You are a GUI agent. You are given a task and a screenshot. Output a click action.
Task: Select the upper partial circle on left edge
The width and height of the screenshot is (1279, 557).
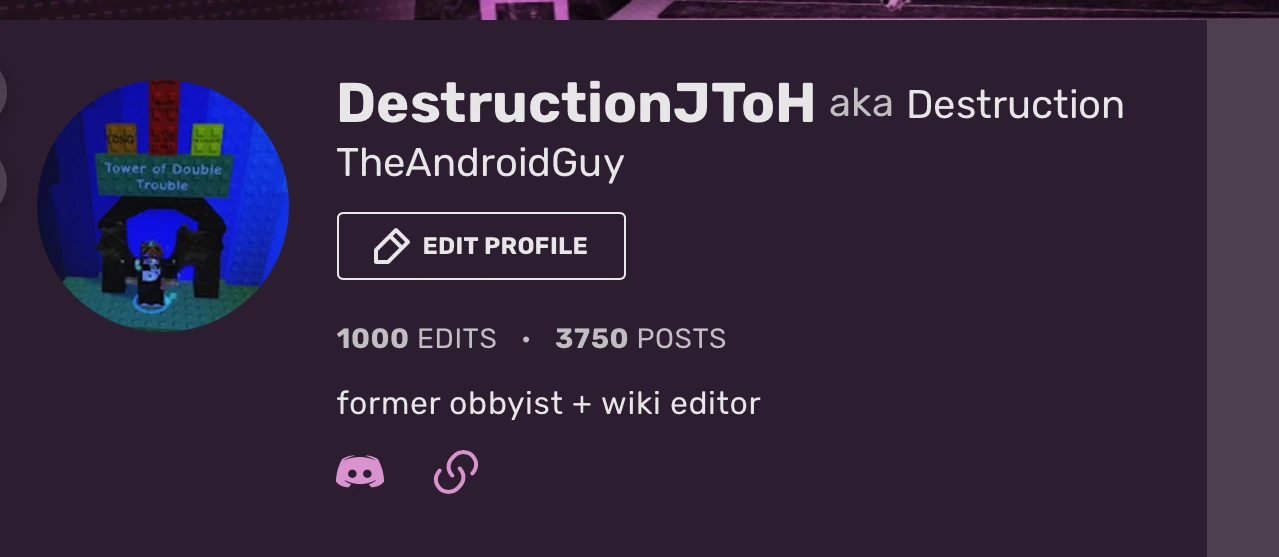(x=2, y=91)
